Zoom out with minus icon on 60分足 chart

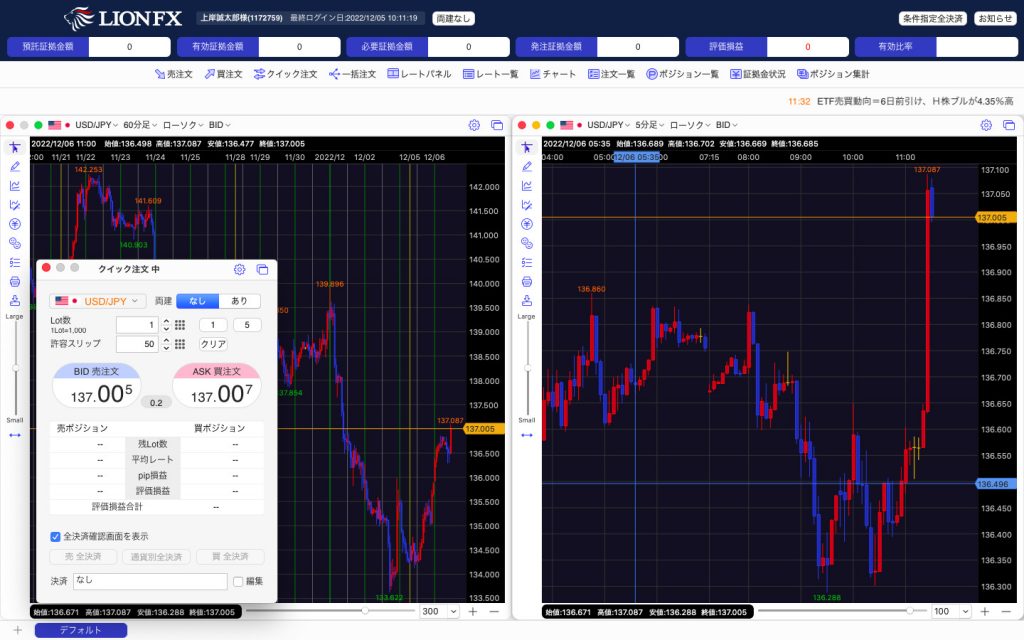[494, 611]
